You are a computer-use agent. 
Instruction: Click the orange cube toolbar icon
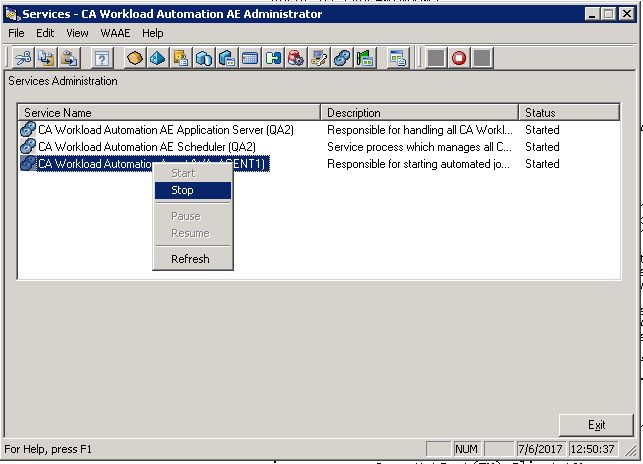pos(135,58)
